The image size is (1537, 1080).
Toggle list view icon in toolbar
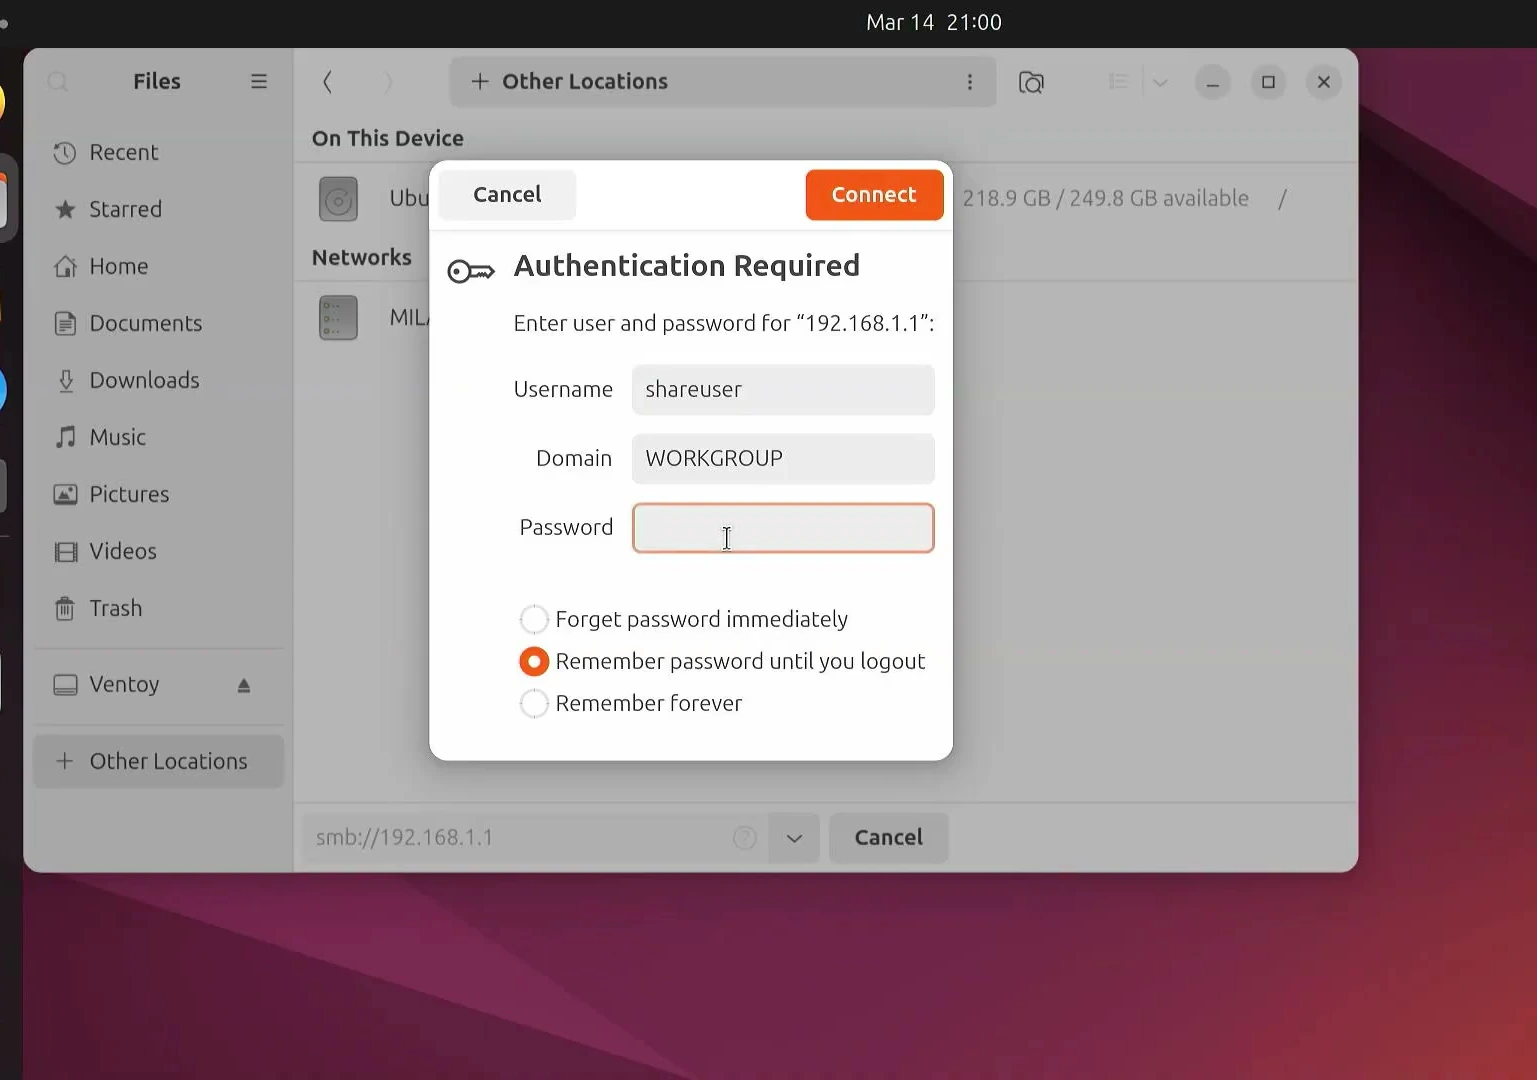click(1119, 82)
